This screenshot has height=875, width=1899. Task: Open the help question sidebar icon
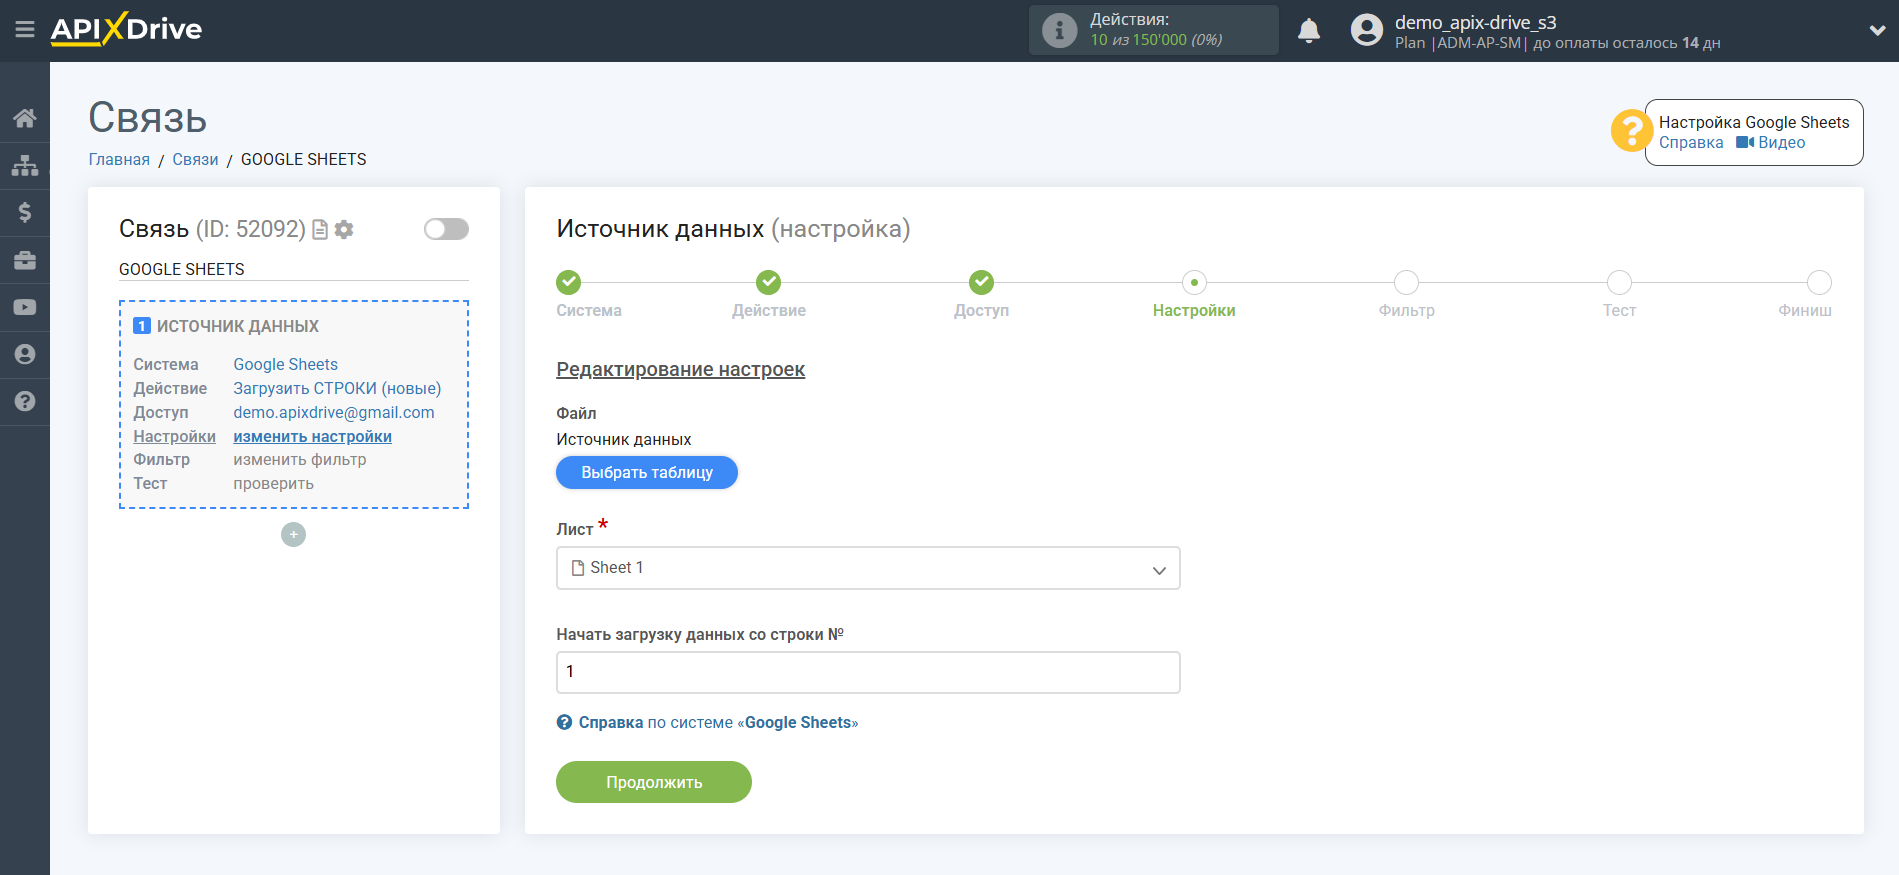[25, 401]
